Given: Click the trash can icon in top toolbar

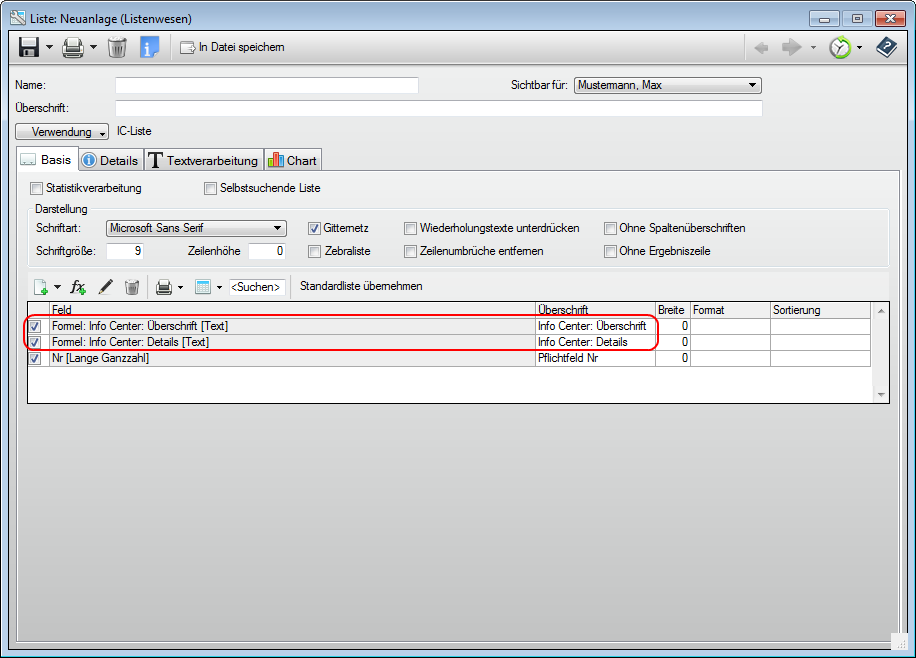Looking at the screenshot, I should coord(117,47).
